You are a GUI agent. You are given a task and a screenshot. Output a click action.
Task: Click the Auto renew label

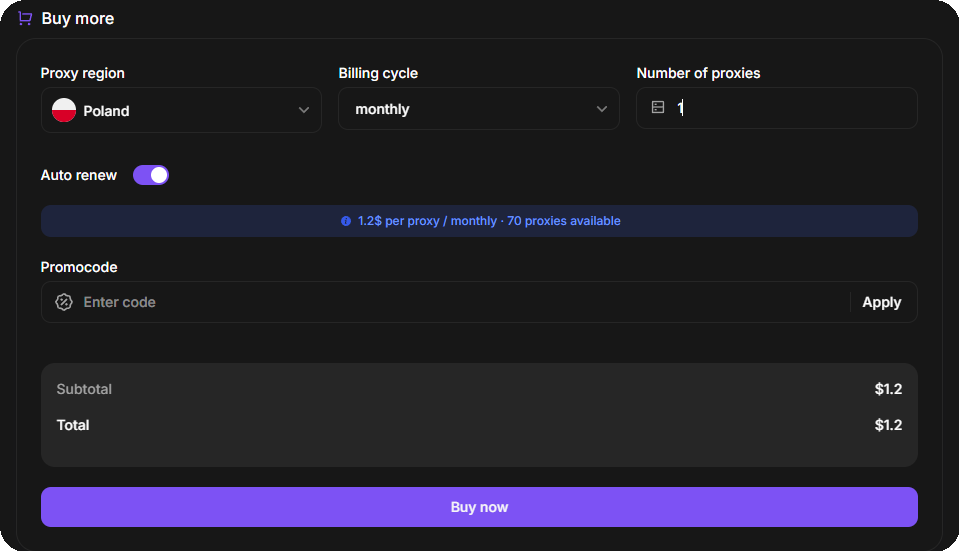click(78, 175)
